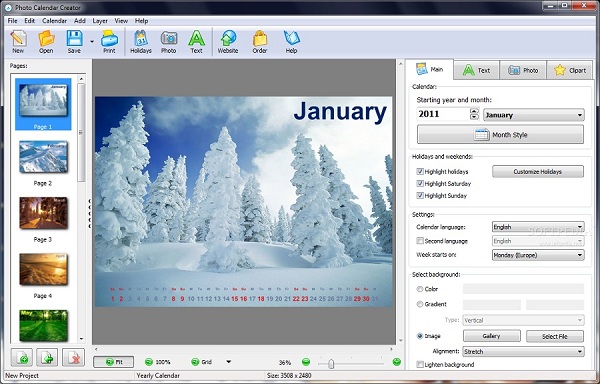Image resolution: width=600 pixels, height=384 pixels.
Task: Click the Fit view button
Action: coord(114,362)
